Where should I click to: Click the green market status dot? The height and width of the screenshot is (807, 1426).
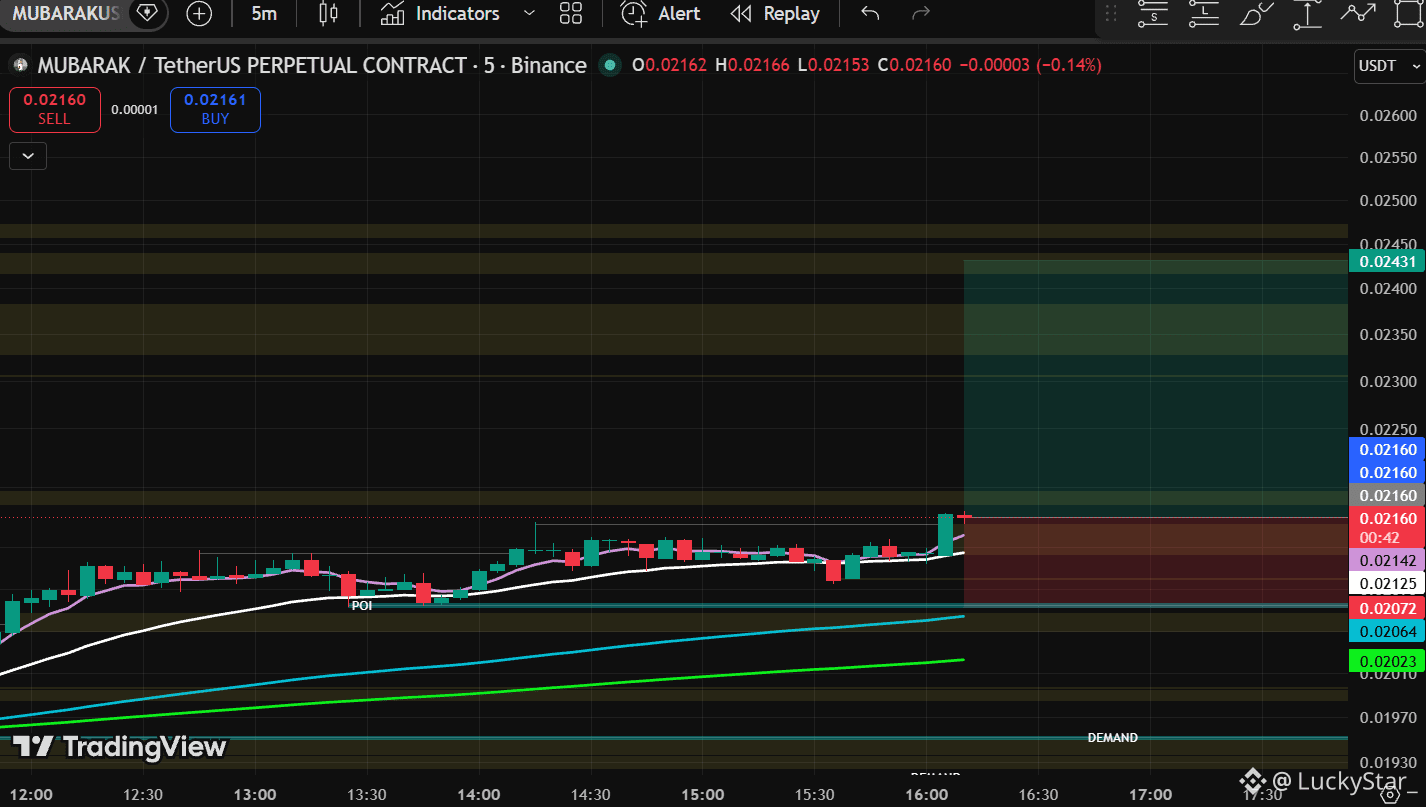coord(609,66)
